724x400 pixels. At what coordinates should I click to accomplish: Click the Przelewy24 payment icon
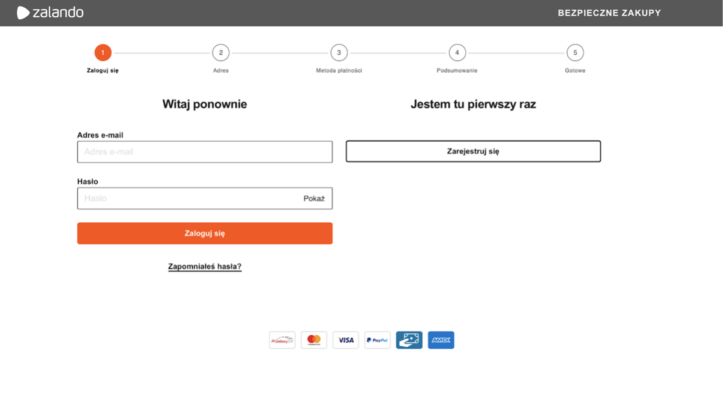click(282, 340)
